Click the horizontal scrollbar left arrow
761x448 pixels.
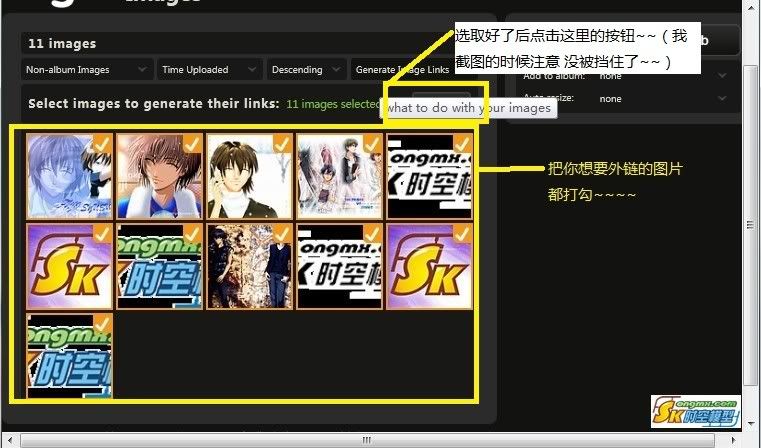click(x=10, y=440)
